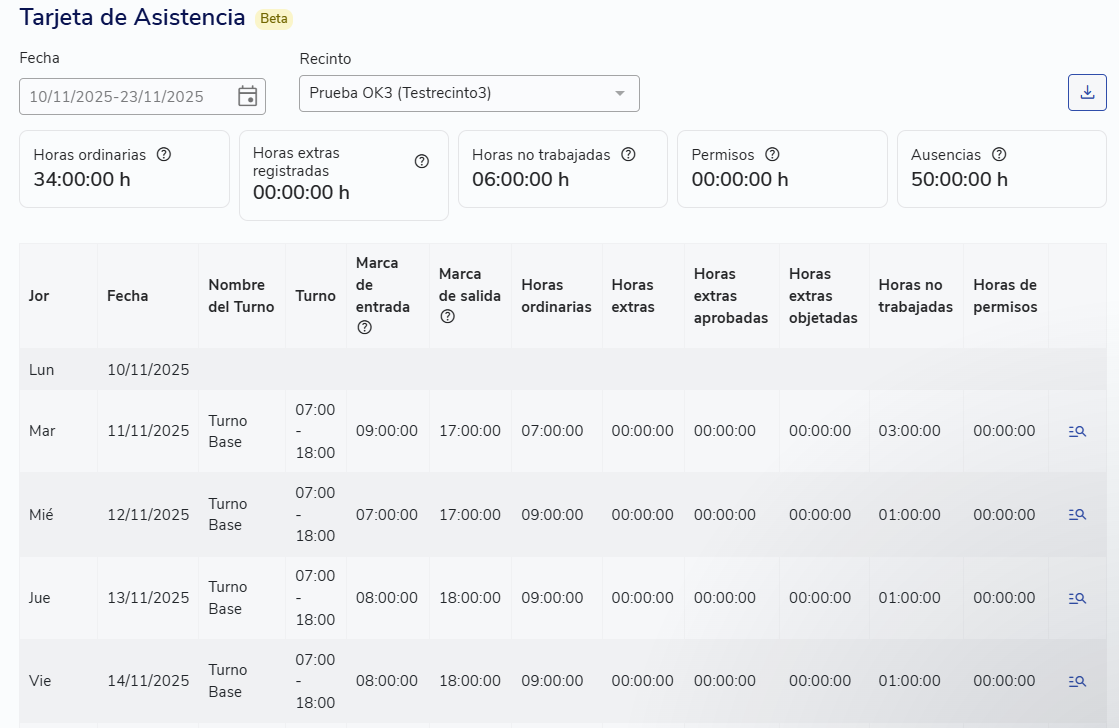Open detail view for 13/11/2025 row
Screen dimensions: 1119x728
click(1077, 598)
